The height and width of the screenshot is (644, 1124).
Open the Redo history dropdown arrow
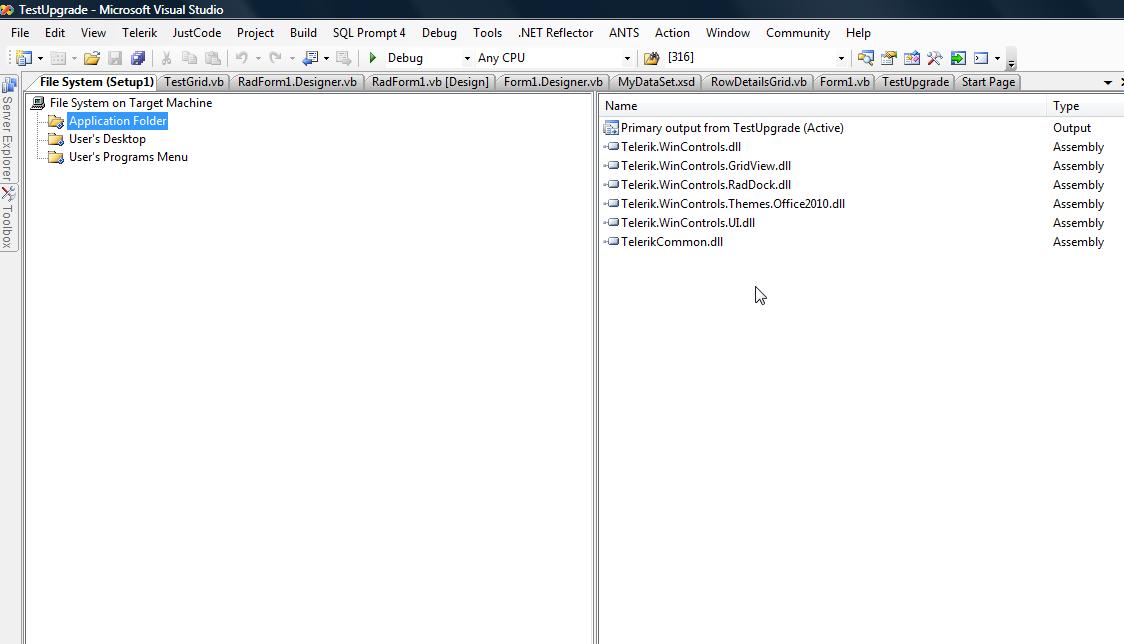[x=292, y=58]
